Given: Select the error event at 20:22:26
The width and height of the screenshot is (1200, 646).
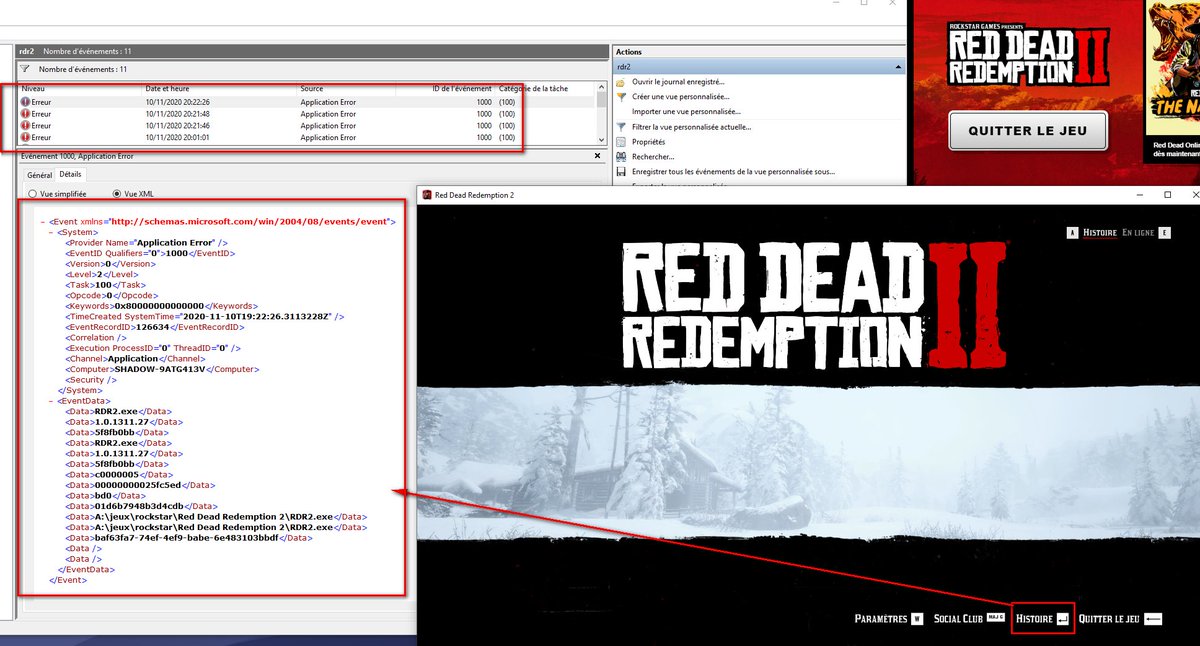Looking at the screenshot, I should [307, 102].
